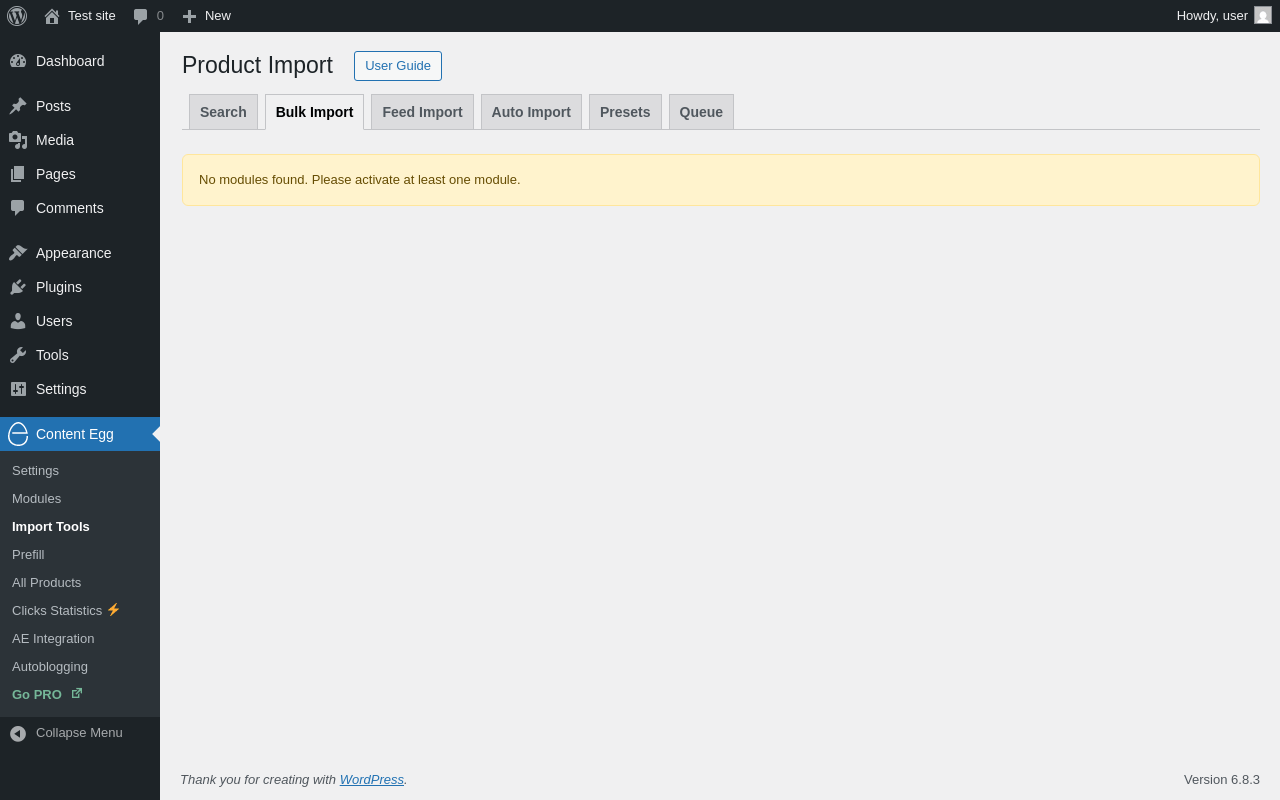Click the Appearance paintbrush icon
Screen dimensions: 1280x800
click(18, 253)
